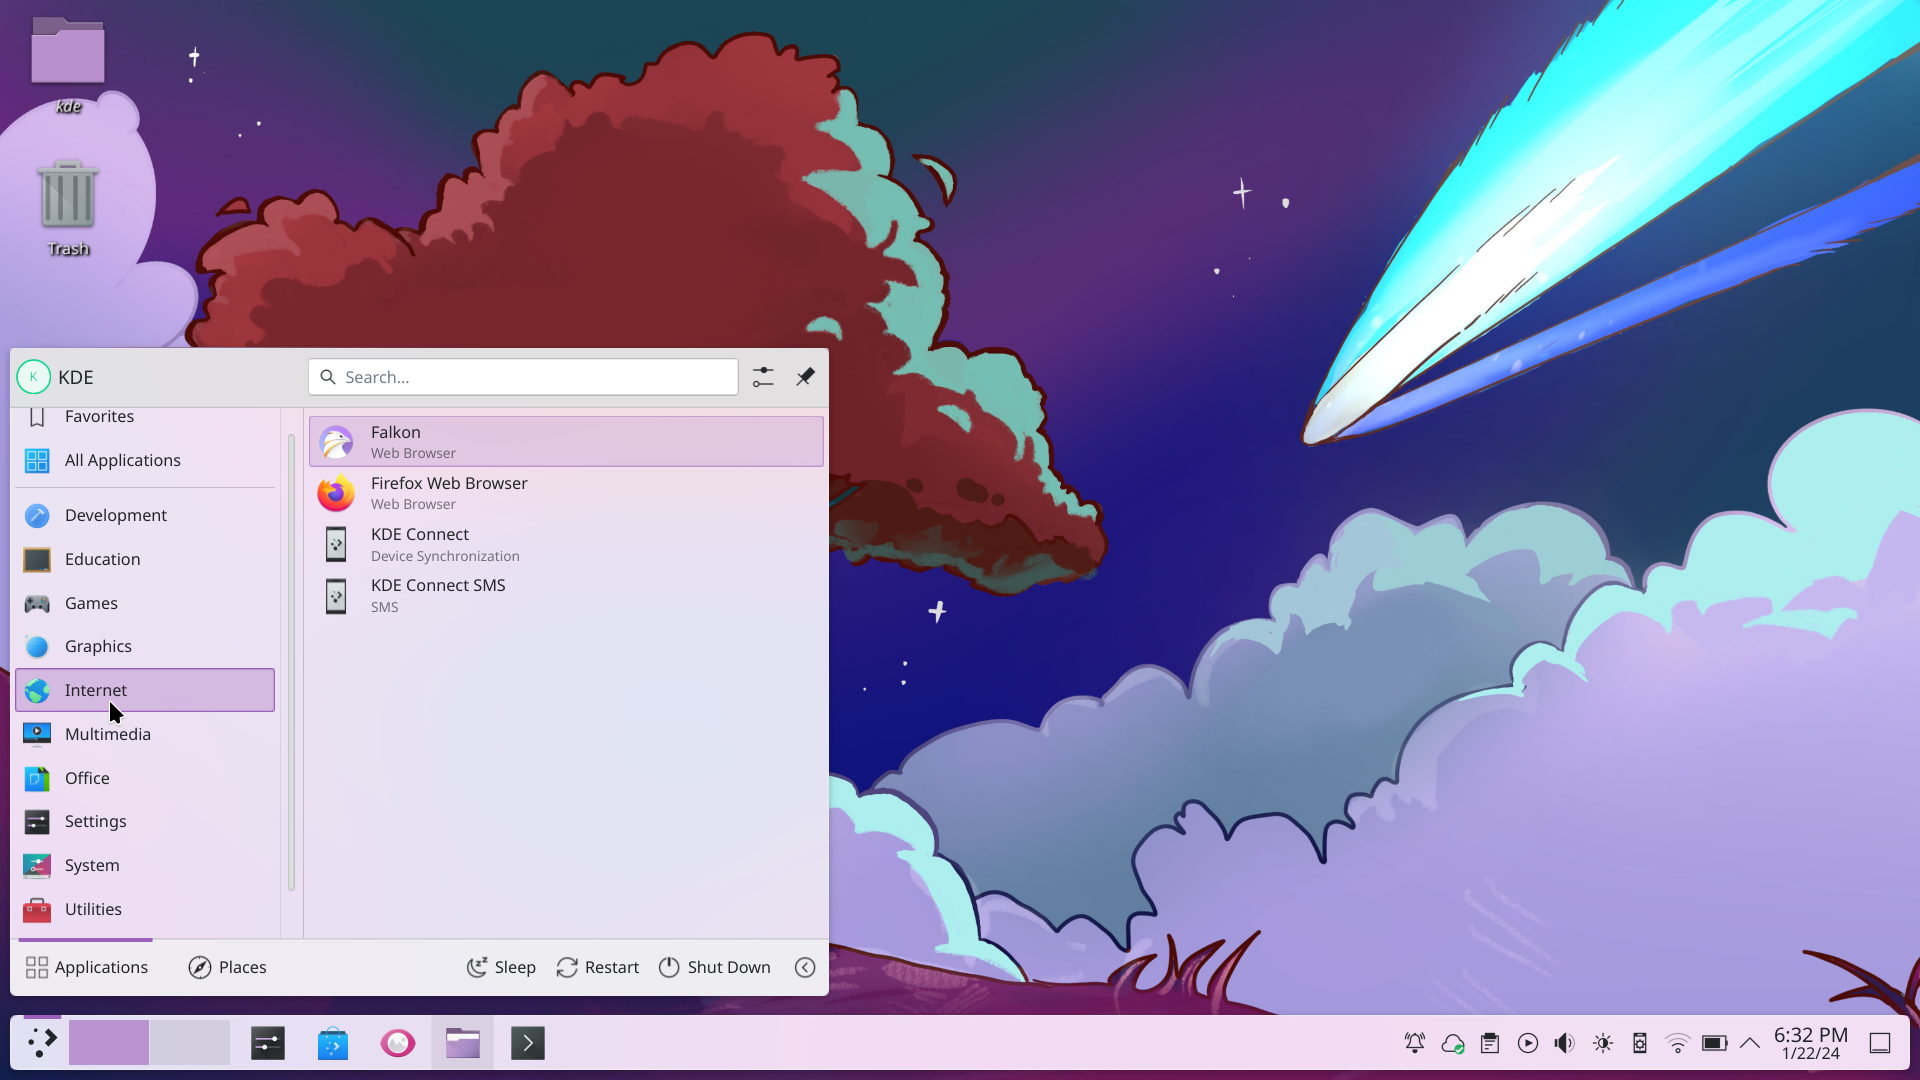Open Discover software center in taskbar

coord(333,1043)
